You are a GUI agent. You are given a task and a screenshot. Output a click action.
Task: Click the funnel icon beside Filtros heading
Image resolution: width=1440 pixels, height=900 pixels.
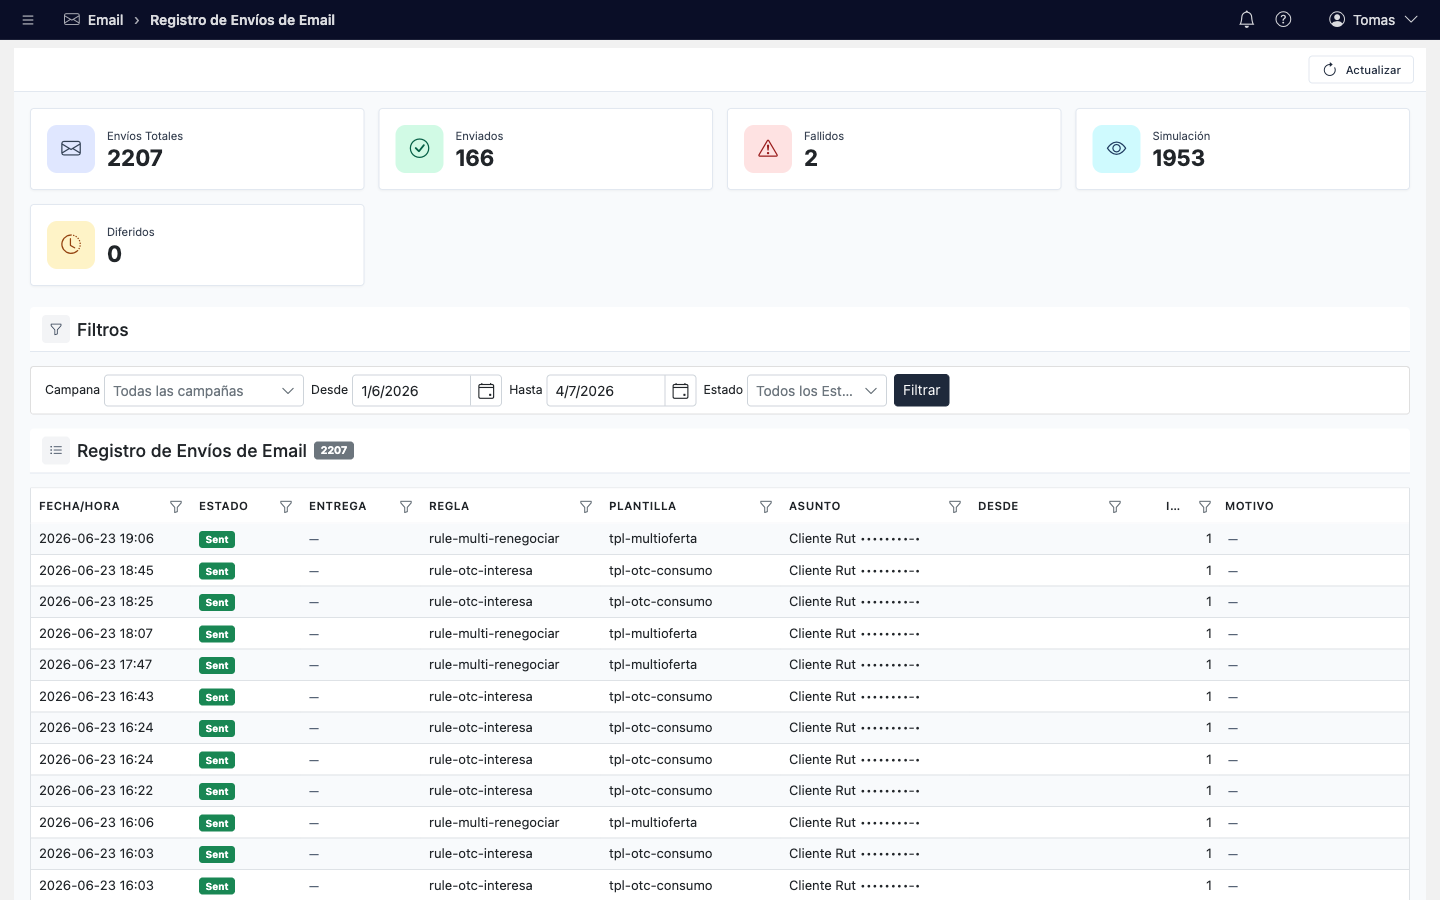click(x=56, y=330)
